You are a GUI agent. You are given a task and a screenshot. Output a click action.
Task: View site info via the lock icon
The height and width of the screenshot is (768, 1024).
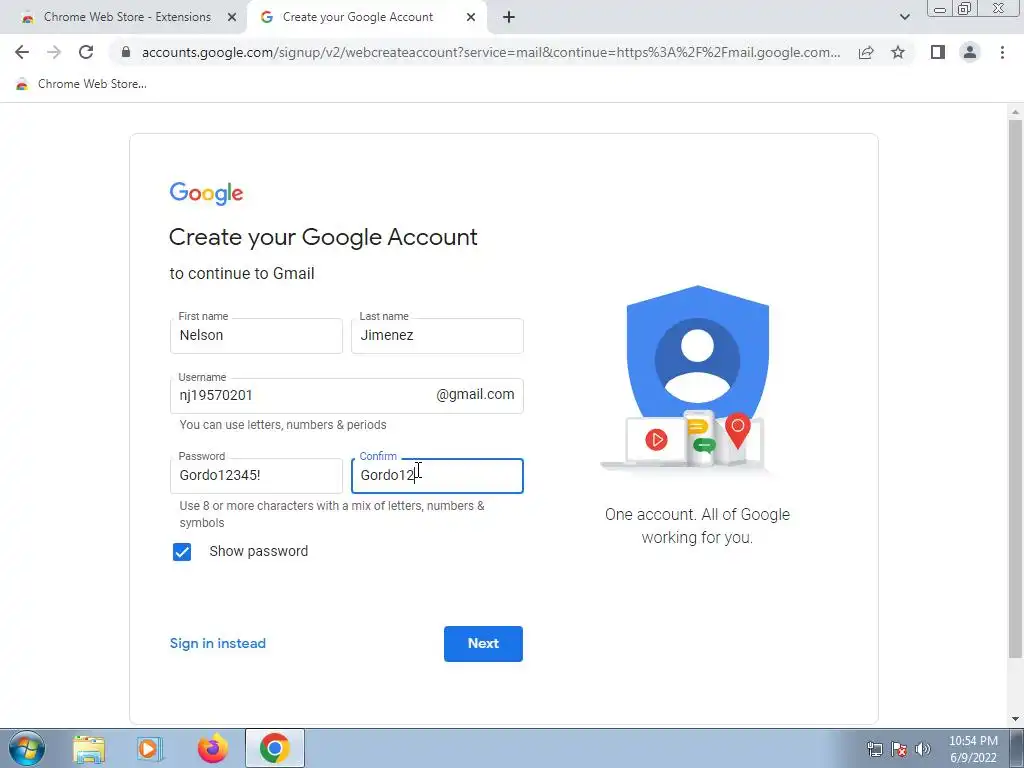pyautogui.click(x=126, y=52)
